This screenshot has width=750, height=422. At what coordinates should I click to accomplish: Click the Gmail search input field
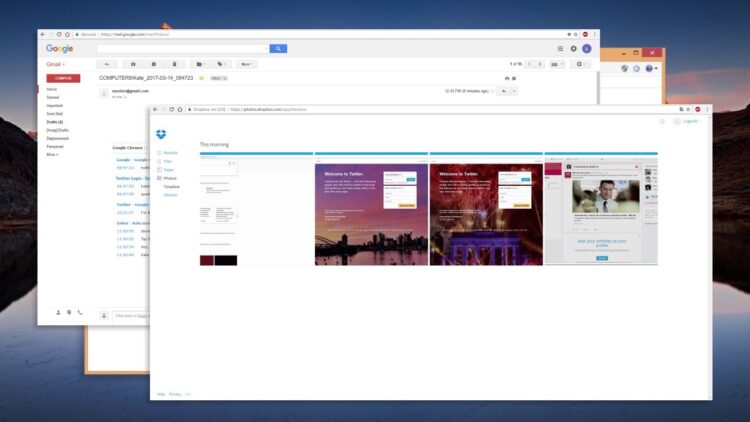(183, 48)
